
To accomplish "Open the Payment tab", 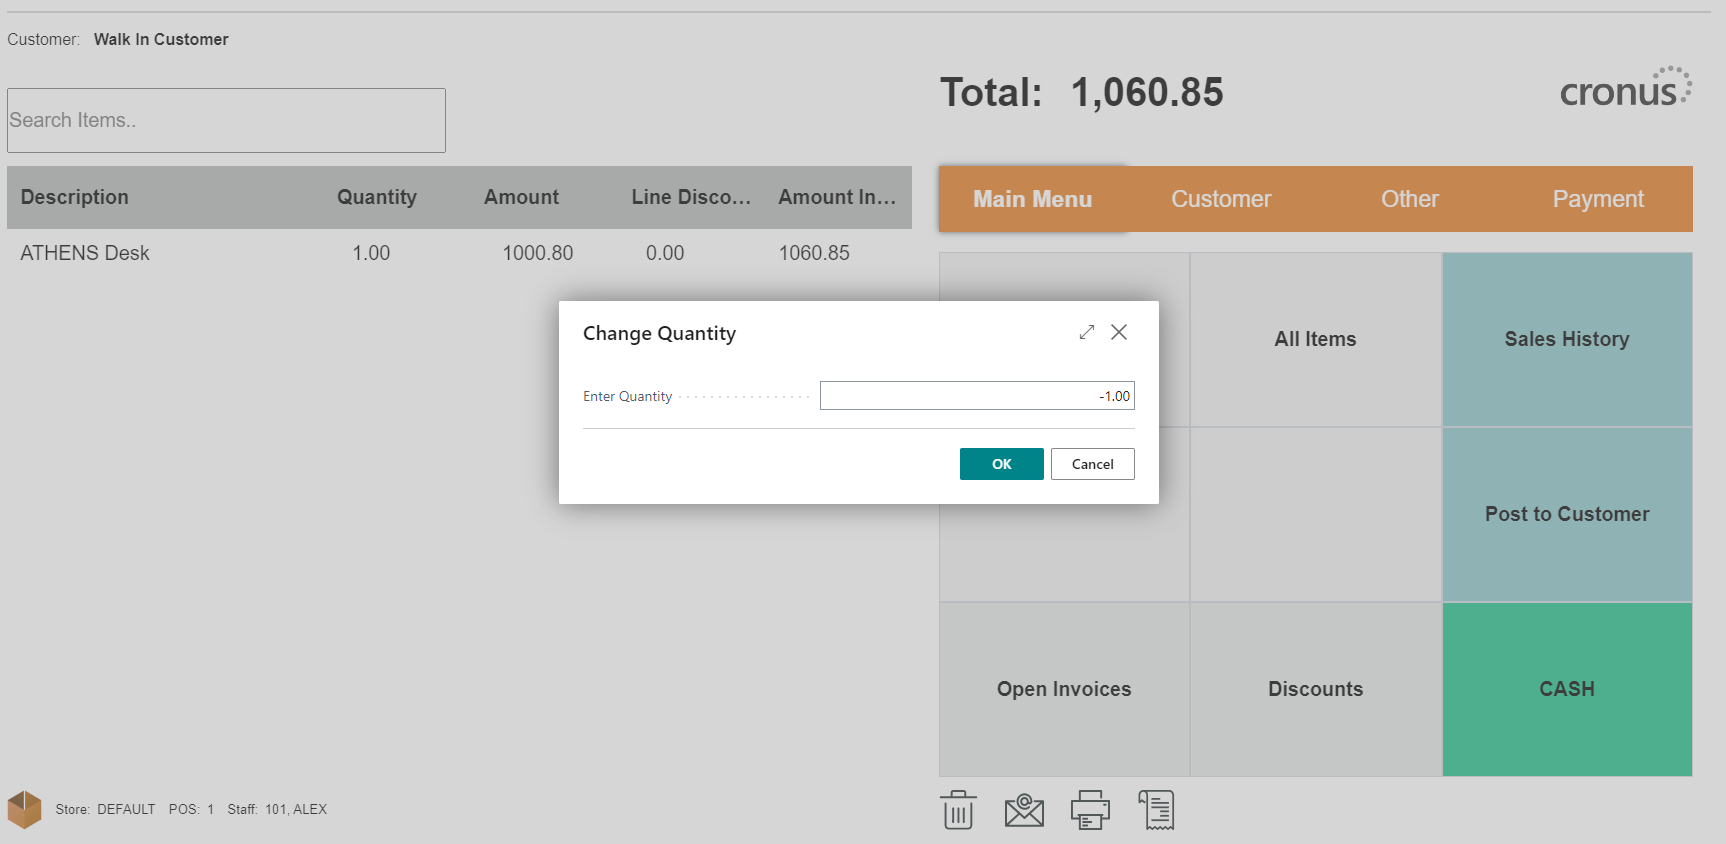I will point(1597,199).
